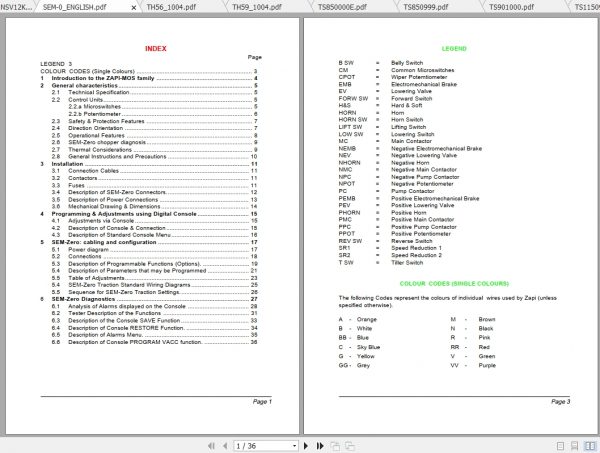Click the Page 1 footer text
This screenshot has height=453, width=600.
point(262,401)
